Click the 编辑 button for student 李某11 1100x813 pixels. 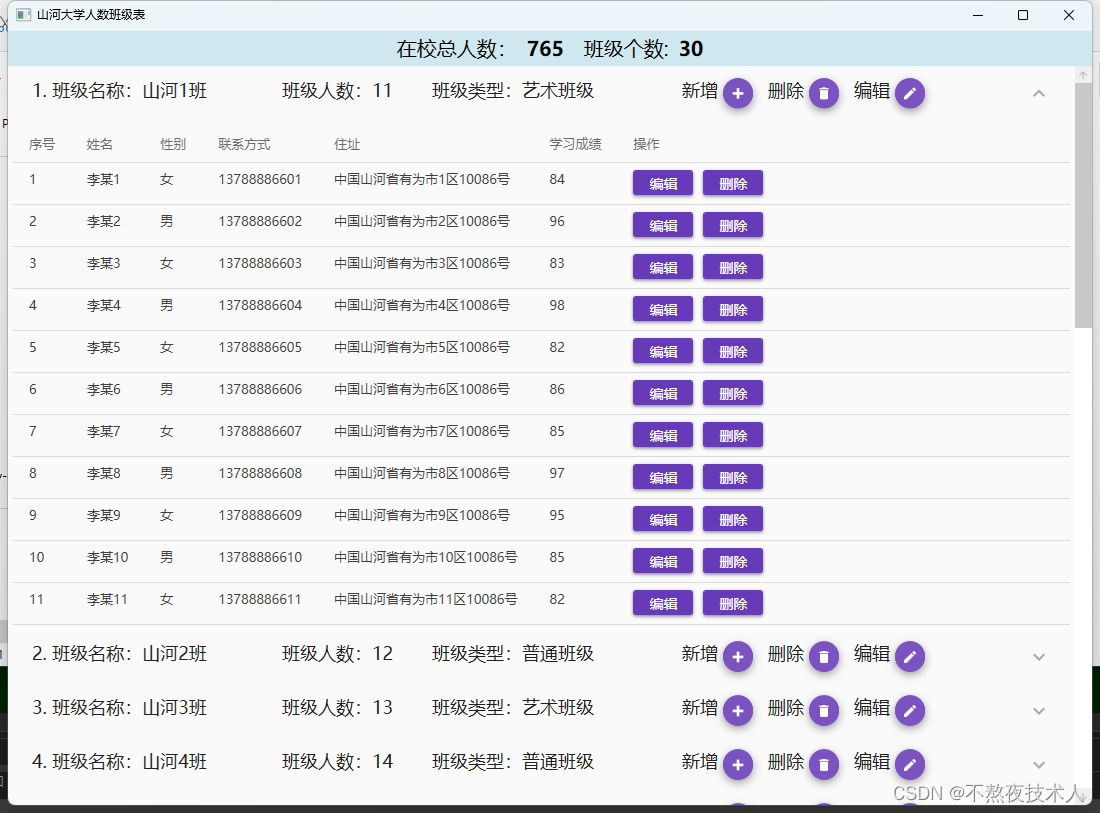tap(662, 603)
